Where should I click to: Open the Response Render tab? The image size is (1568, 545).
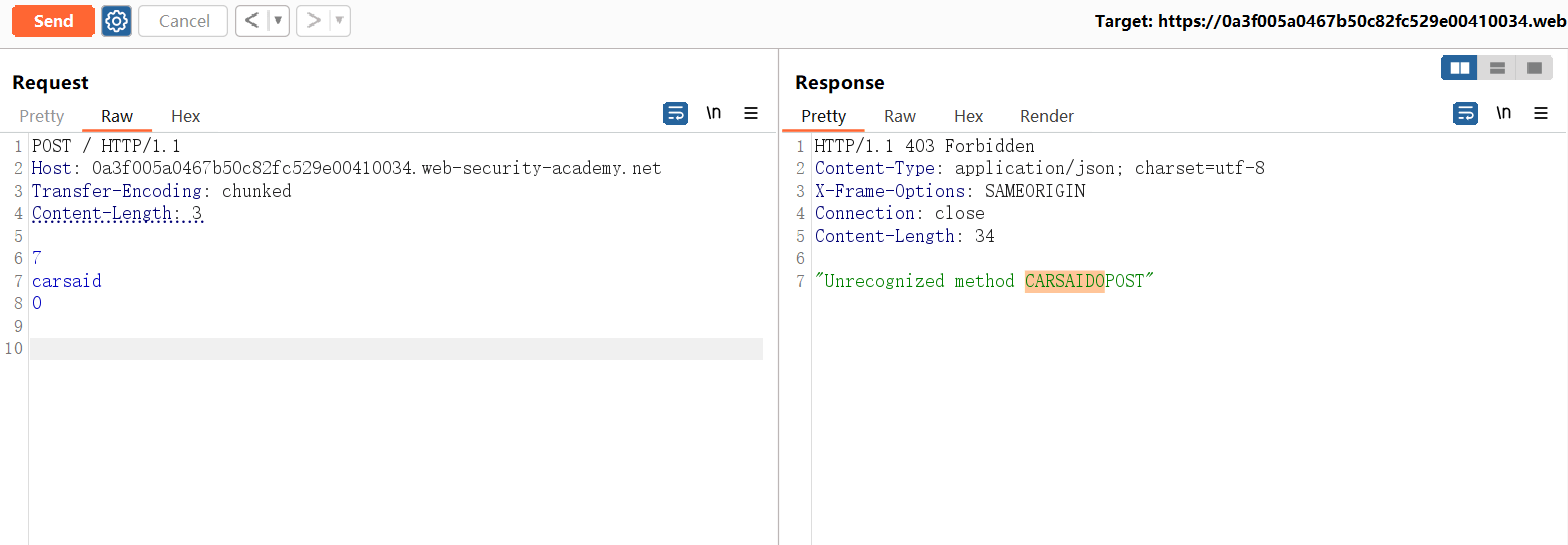click(1046, 116)
